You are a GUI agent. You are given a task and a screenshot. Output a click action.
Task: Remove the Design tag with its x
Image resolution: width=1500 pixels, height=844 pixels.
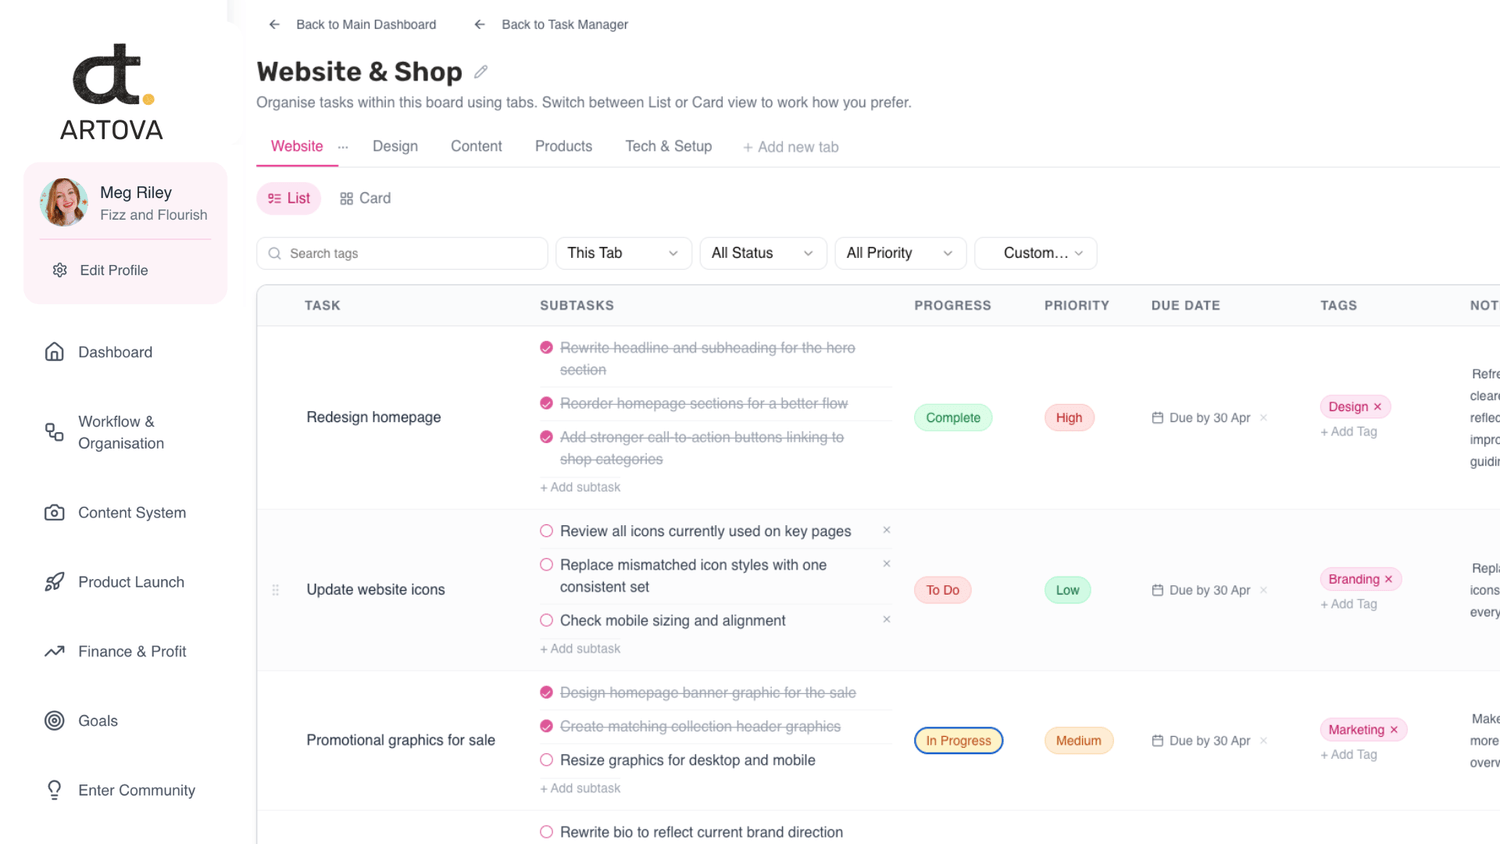click(x=1378, y=407)
